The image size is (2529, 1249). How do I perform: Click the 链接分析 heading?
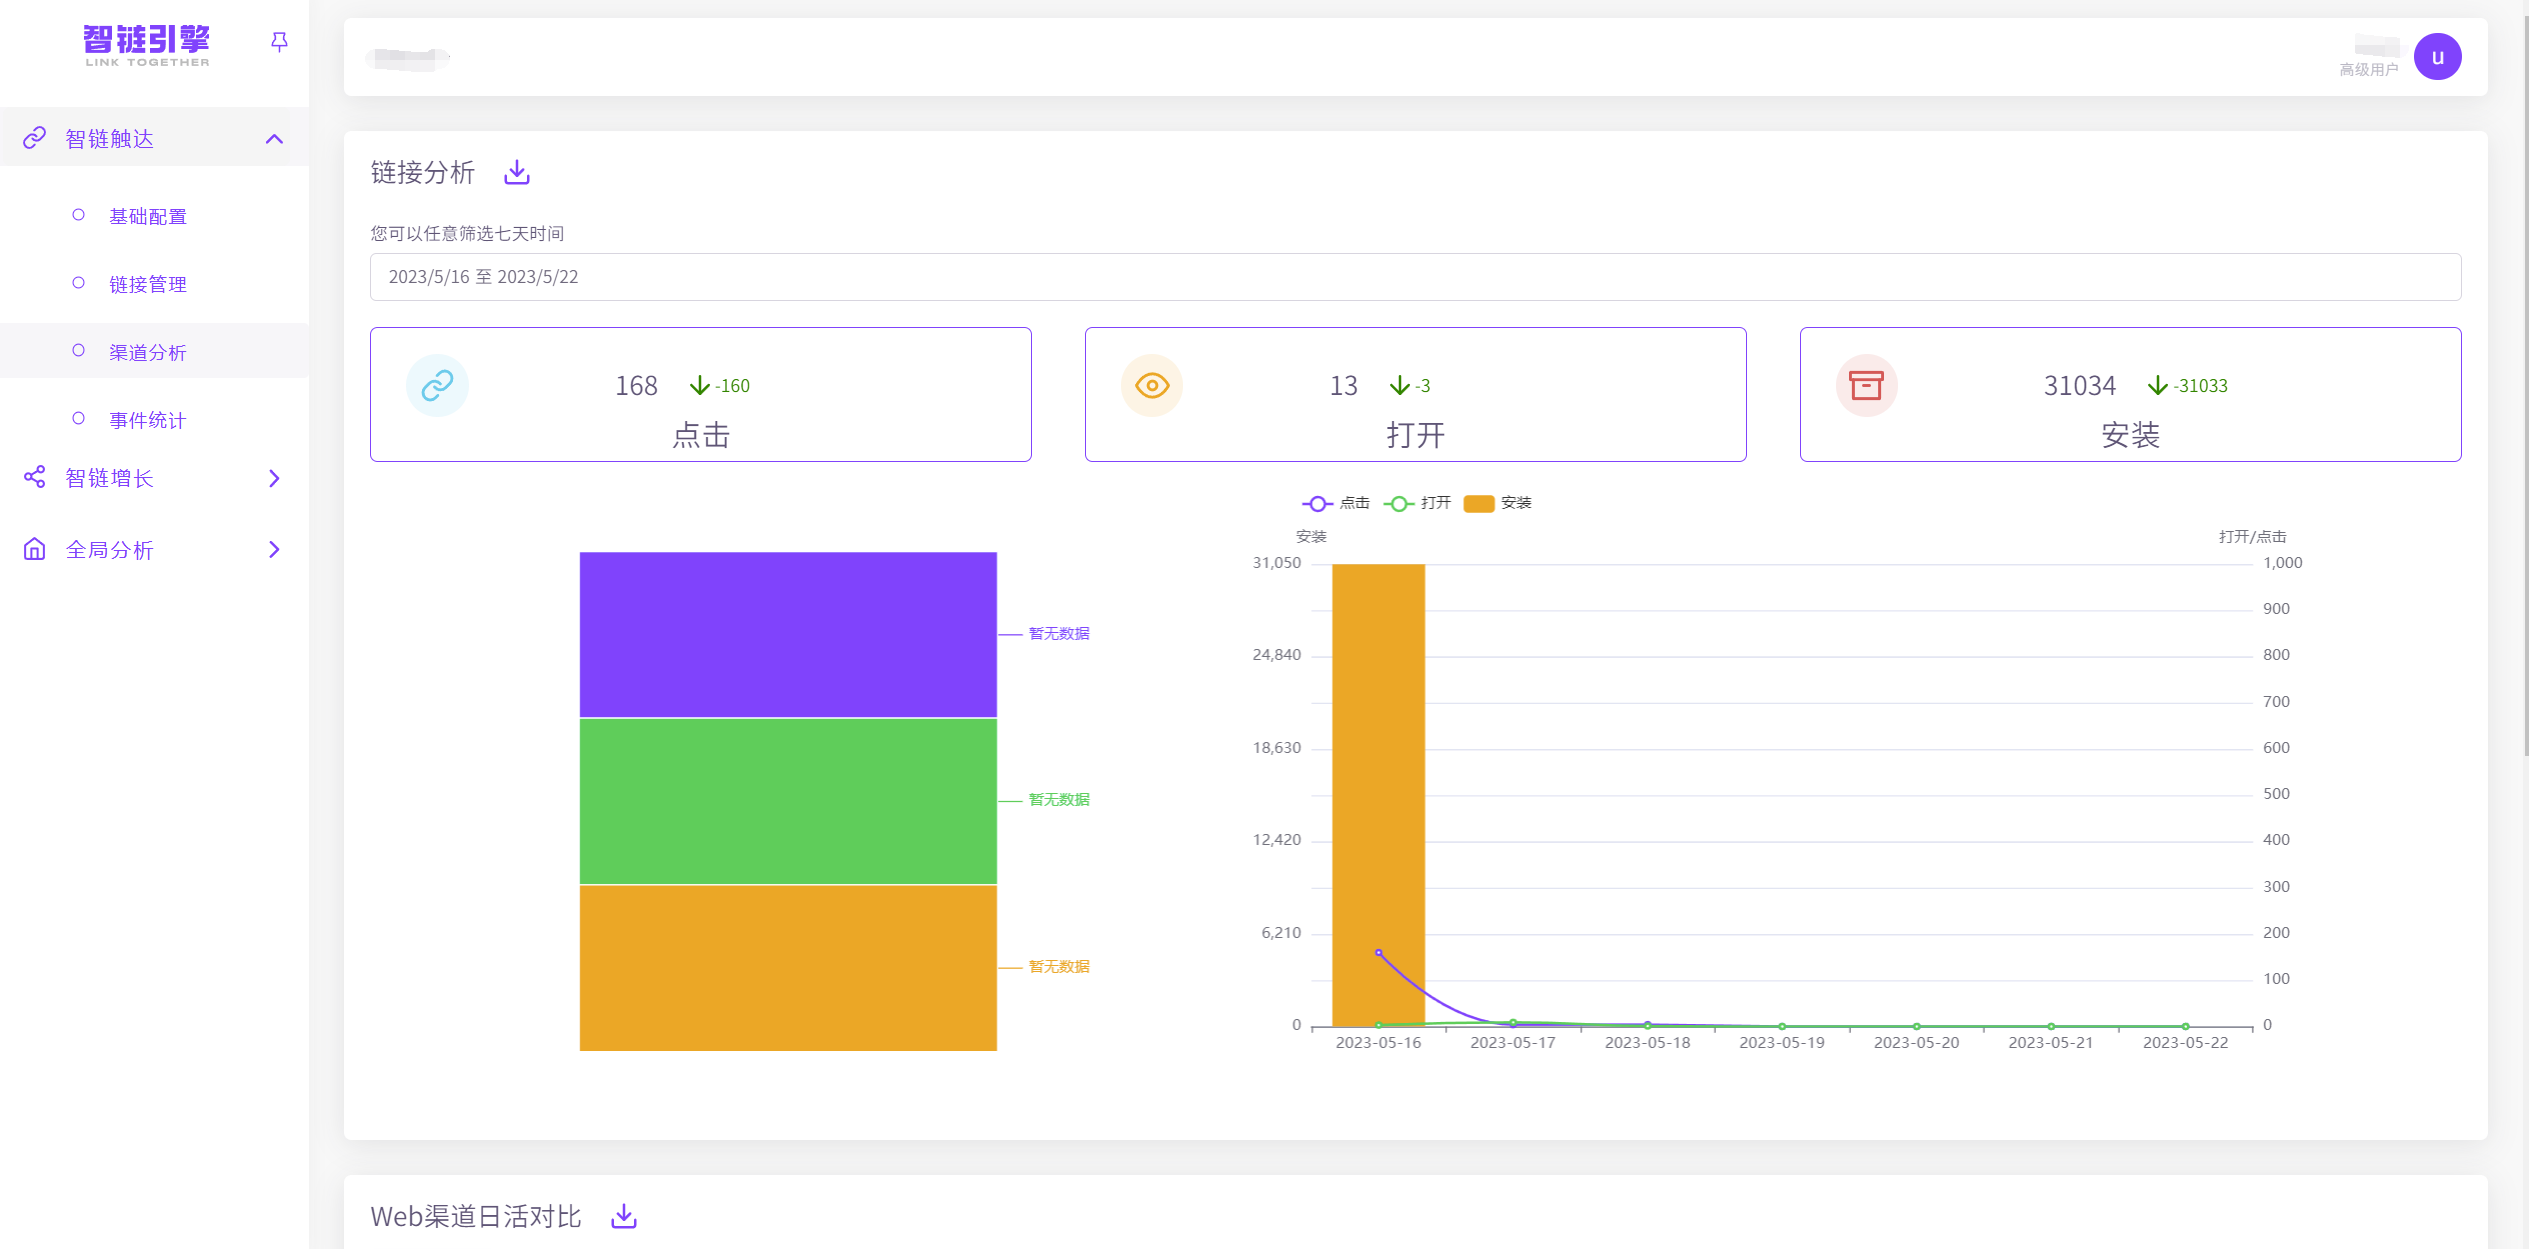pos(423,173)
